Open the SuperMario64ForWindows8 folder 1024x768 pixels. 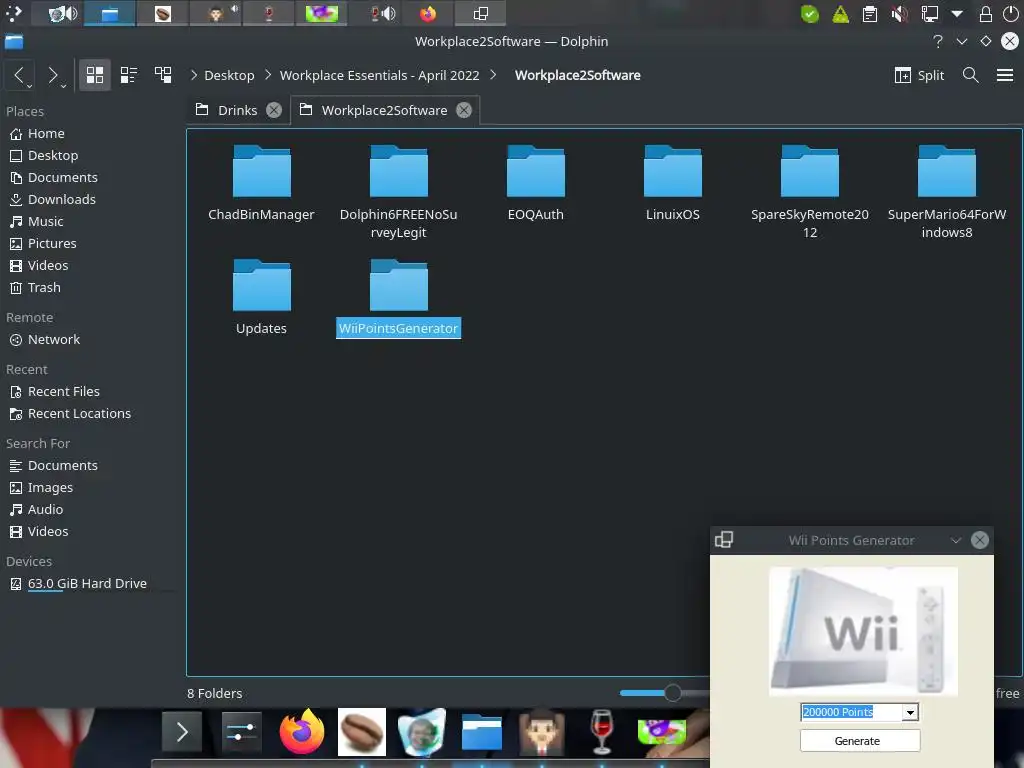pyautogui.click(x=947, y=192)
